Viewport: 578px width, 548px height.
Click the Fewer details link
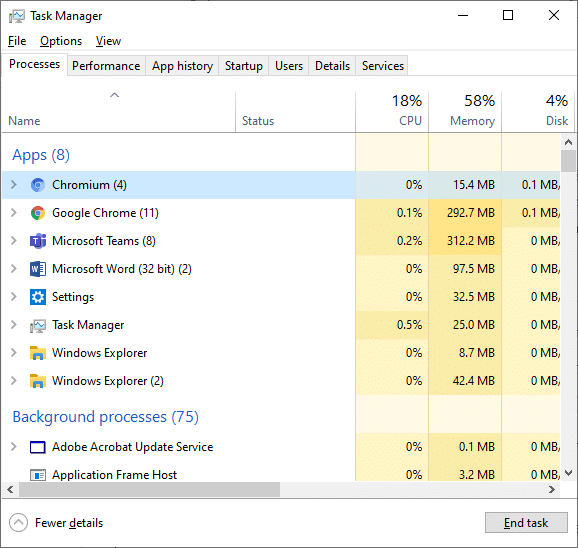(x=69, y=523)
